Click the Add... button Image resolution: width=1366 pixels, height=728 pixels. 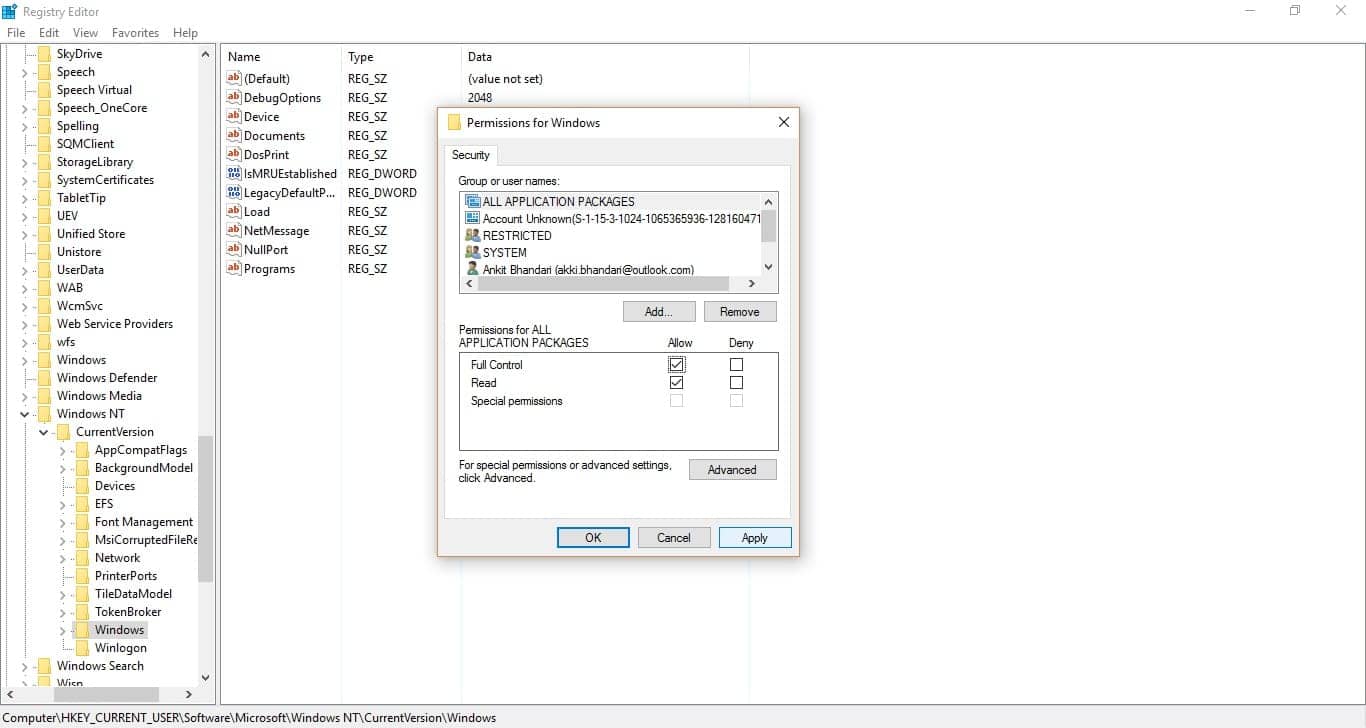click(659, 312)
